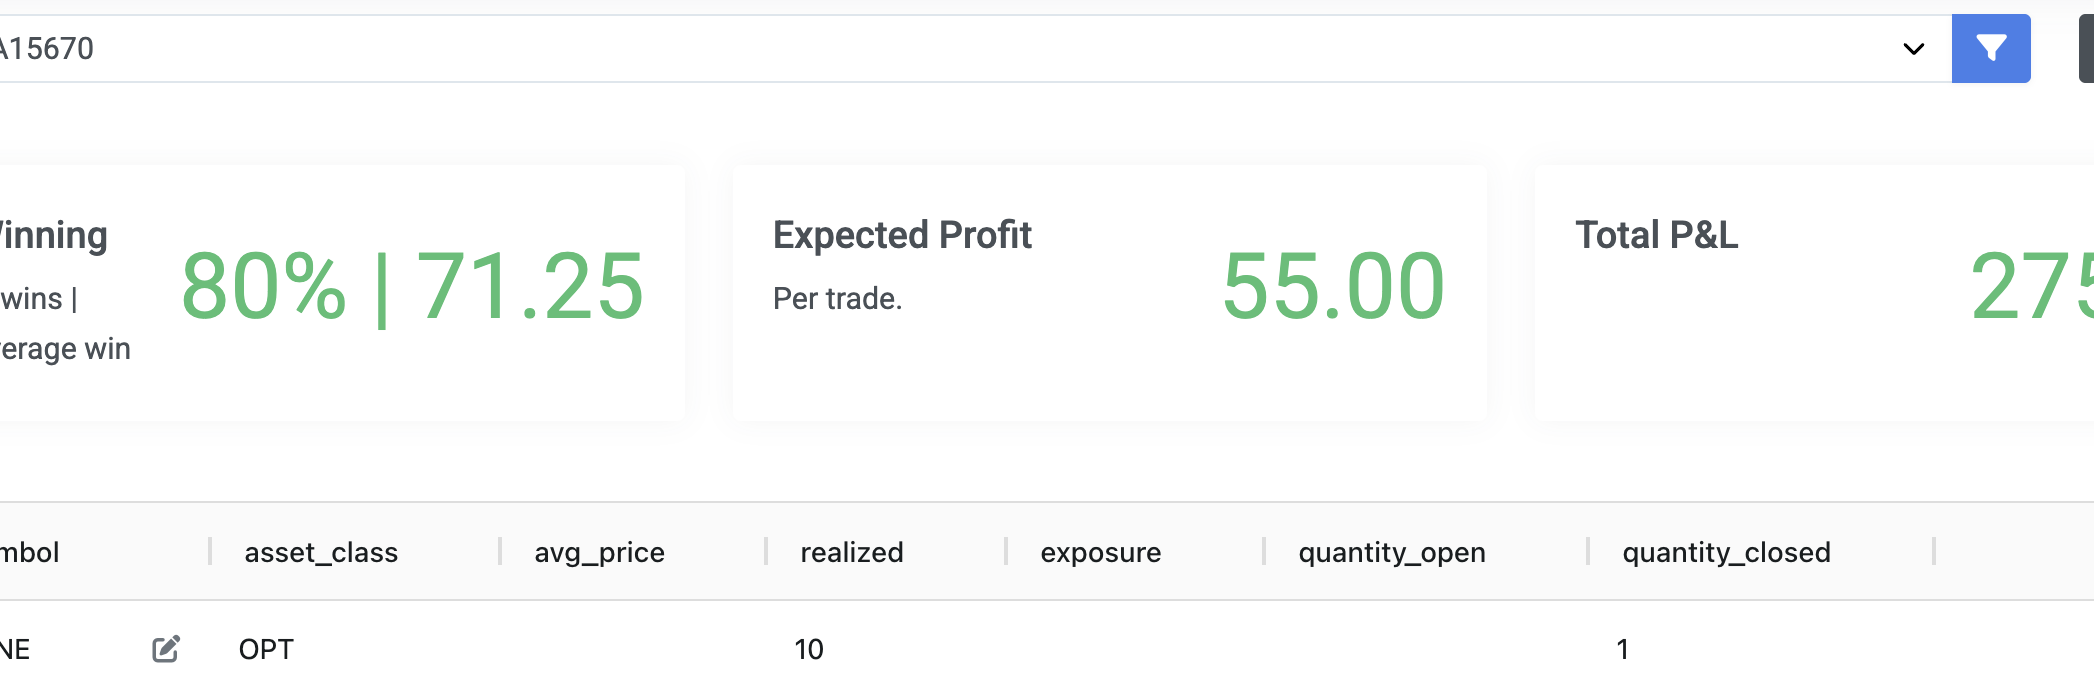Click divider between asset_class and avg_price headers
Viewport: 2094px width, 676px height.
[500, 552]
